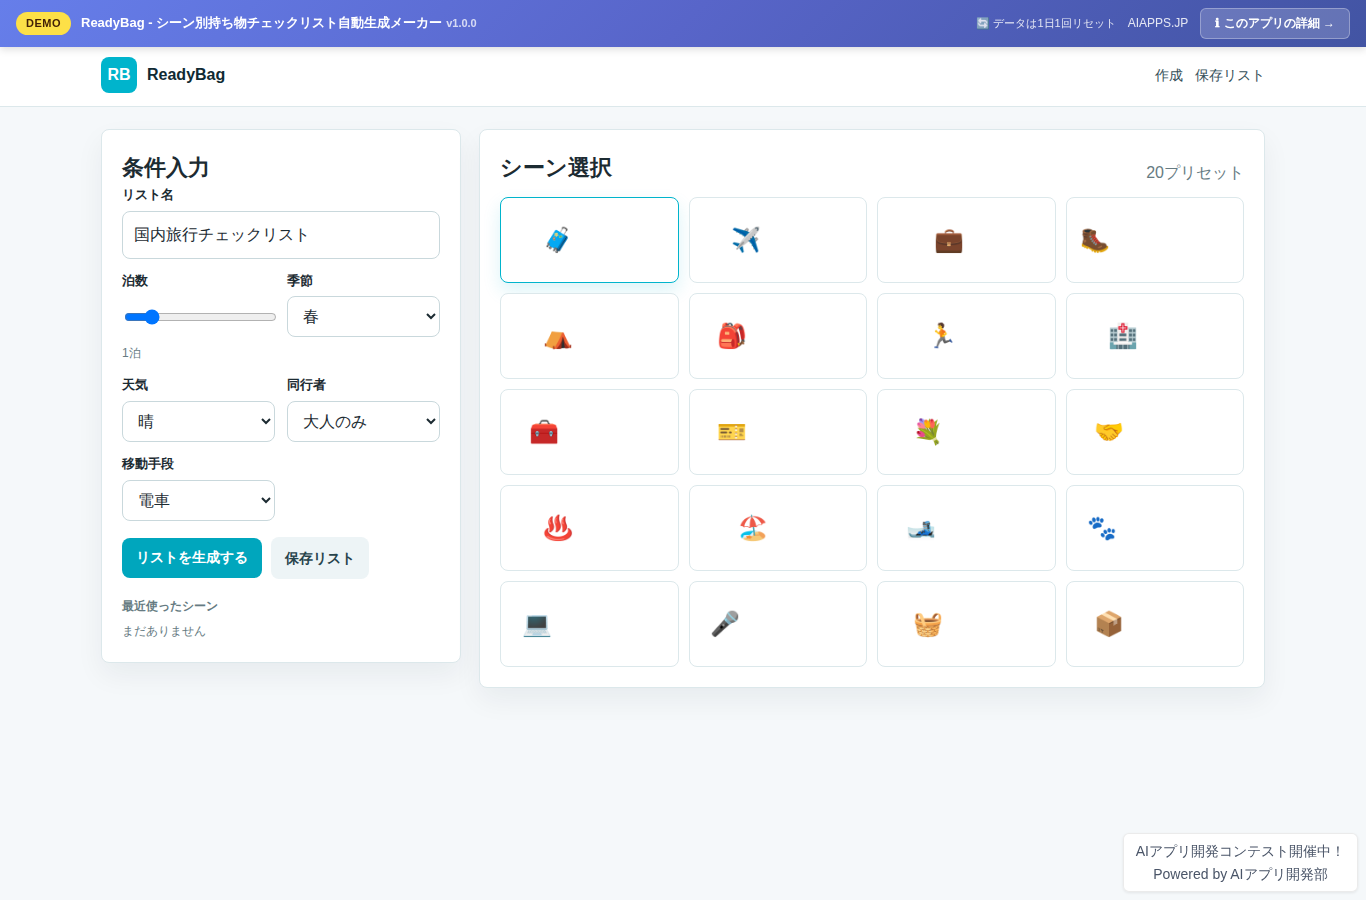
Task: Select the hospital scene card
Action: point(1155,336)
